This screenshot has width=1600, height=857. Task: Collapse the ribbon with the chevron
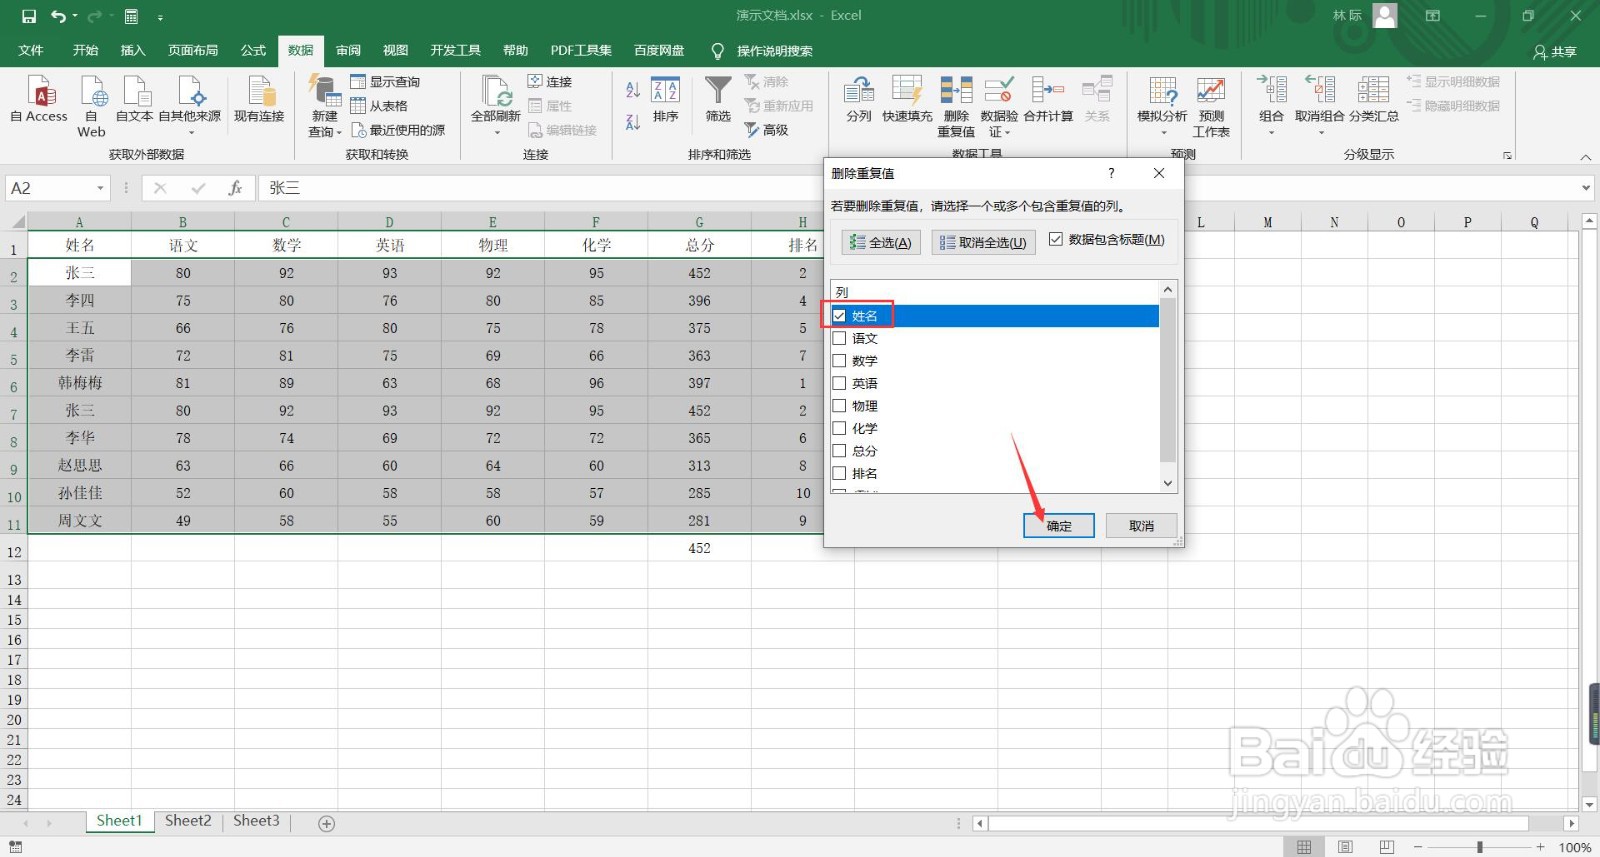[x=1585, y=156]
